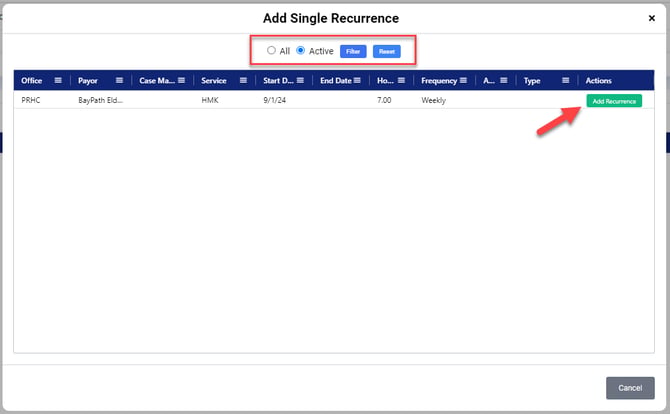Cancel the Add Single Recurrence dialog

pyautogui.click(x=630, y=387)
